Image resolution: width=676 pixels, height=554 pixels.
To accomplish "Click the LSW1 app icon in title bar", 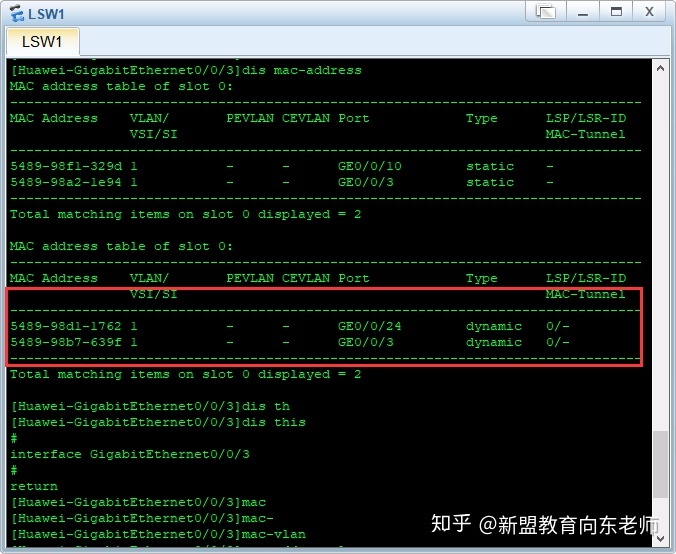I will click(16, 13).
